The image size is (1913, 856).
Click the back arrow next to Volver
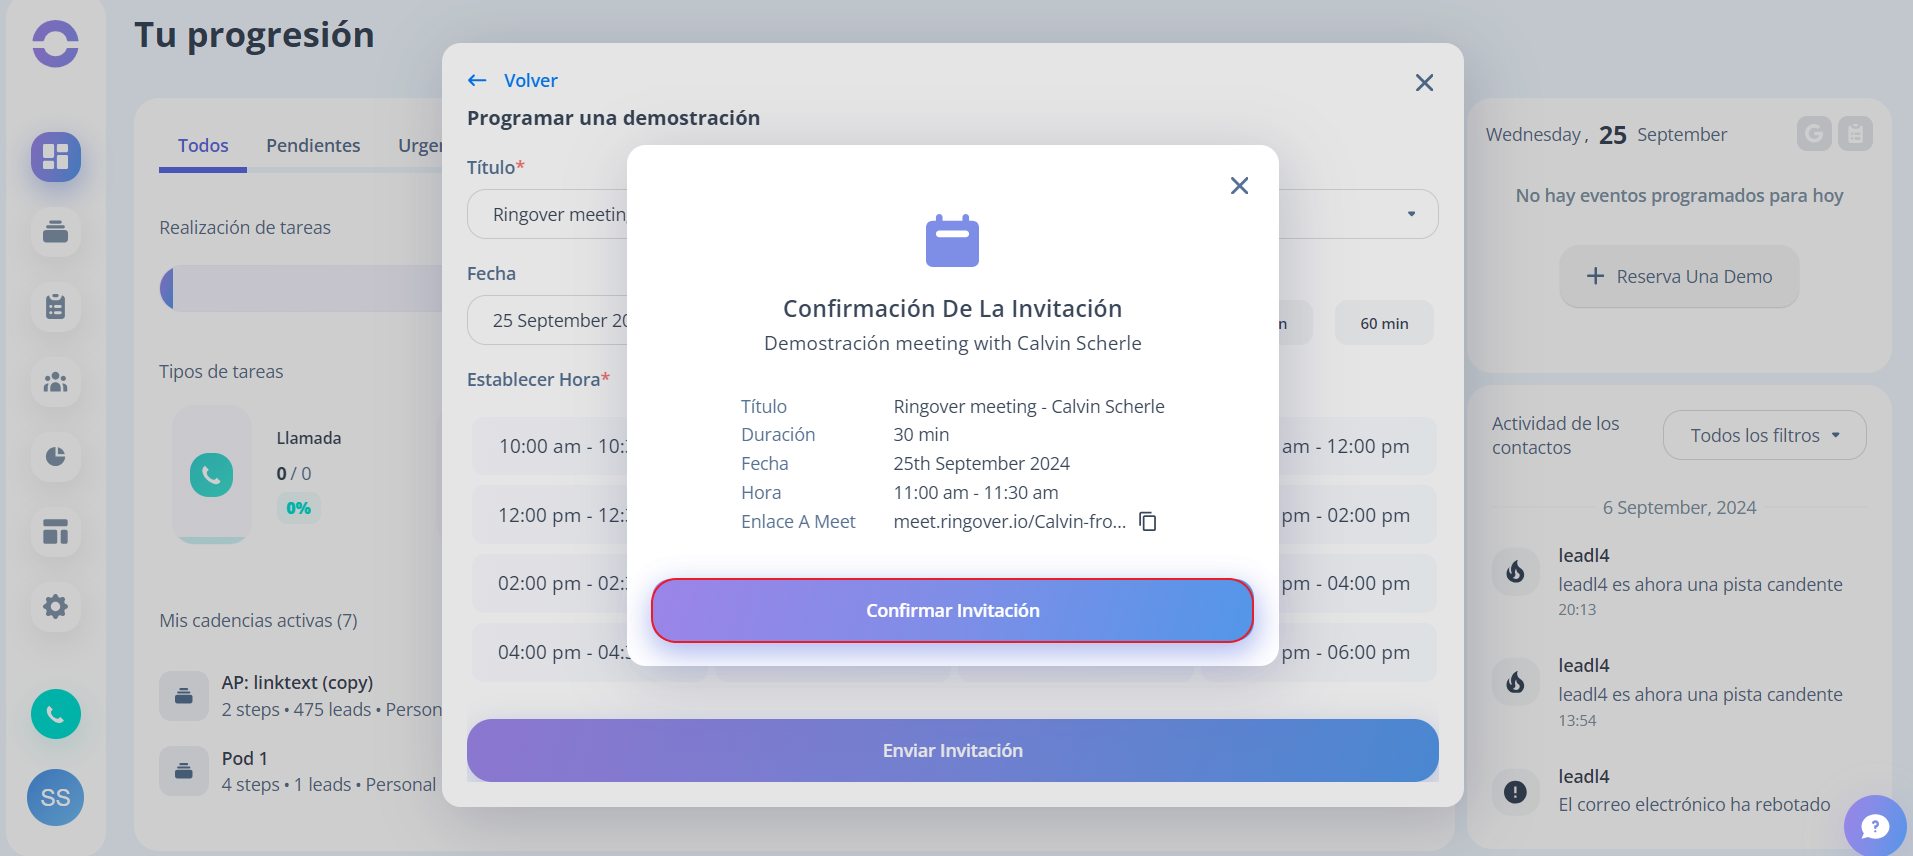click(477, 80)
